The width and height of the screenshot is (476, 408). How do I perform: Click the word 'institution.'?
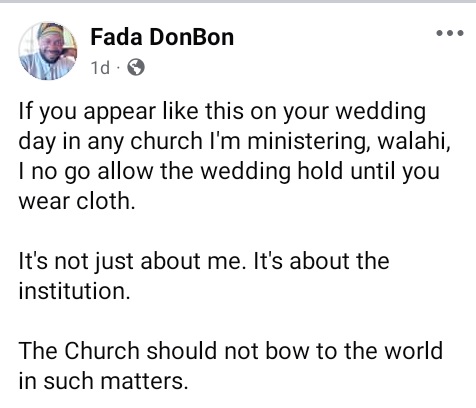point(74,291)
